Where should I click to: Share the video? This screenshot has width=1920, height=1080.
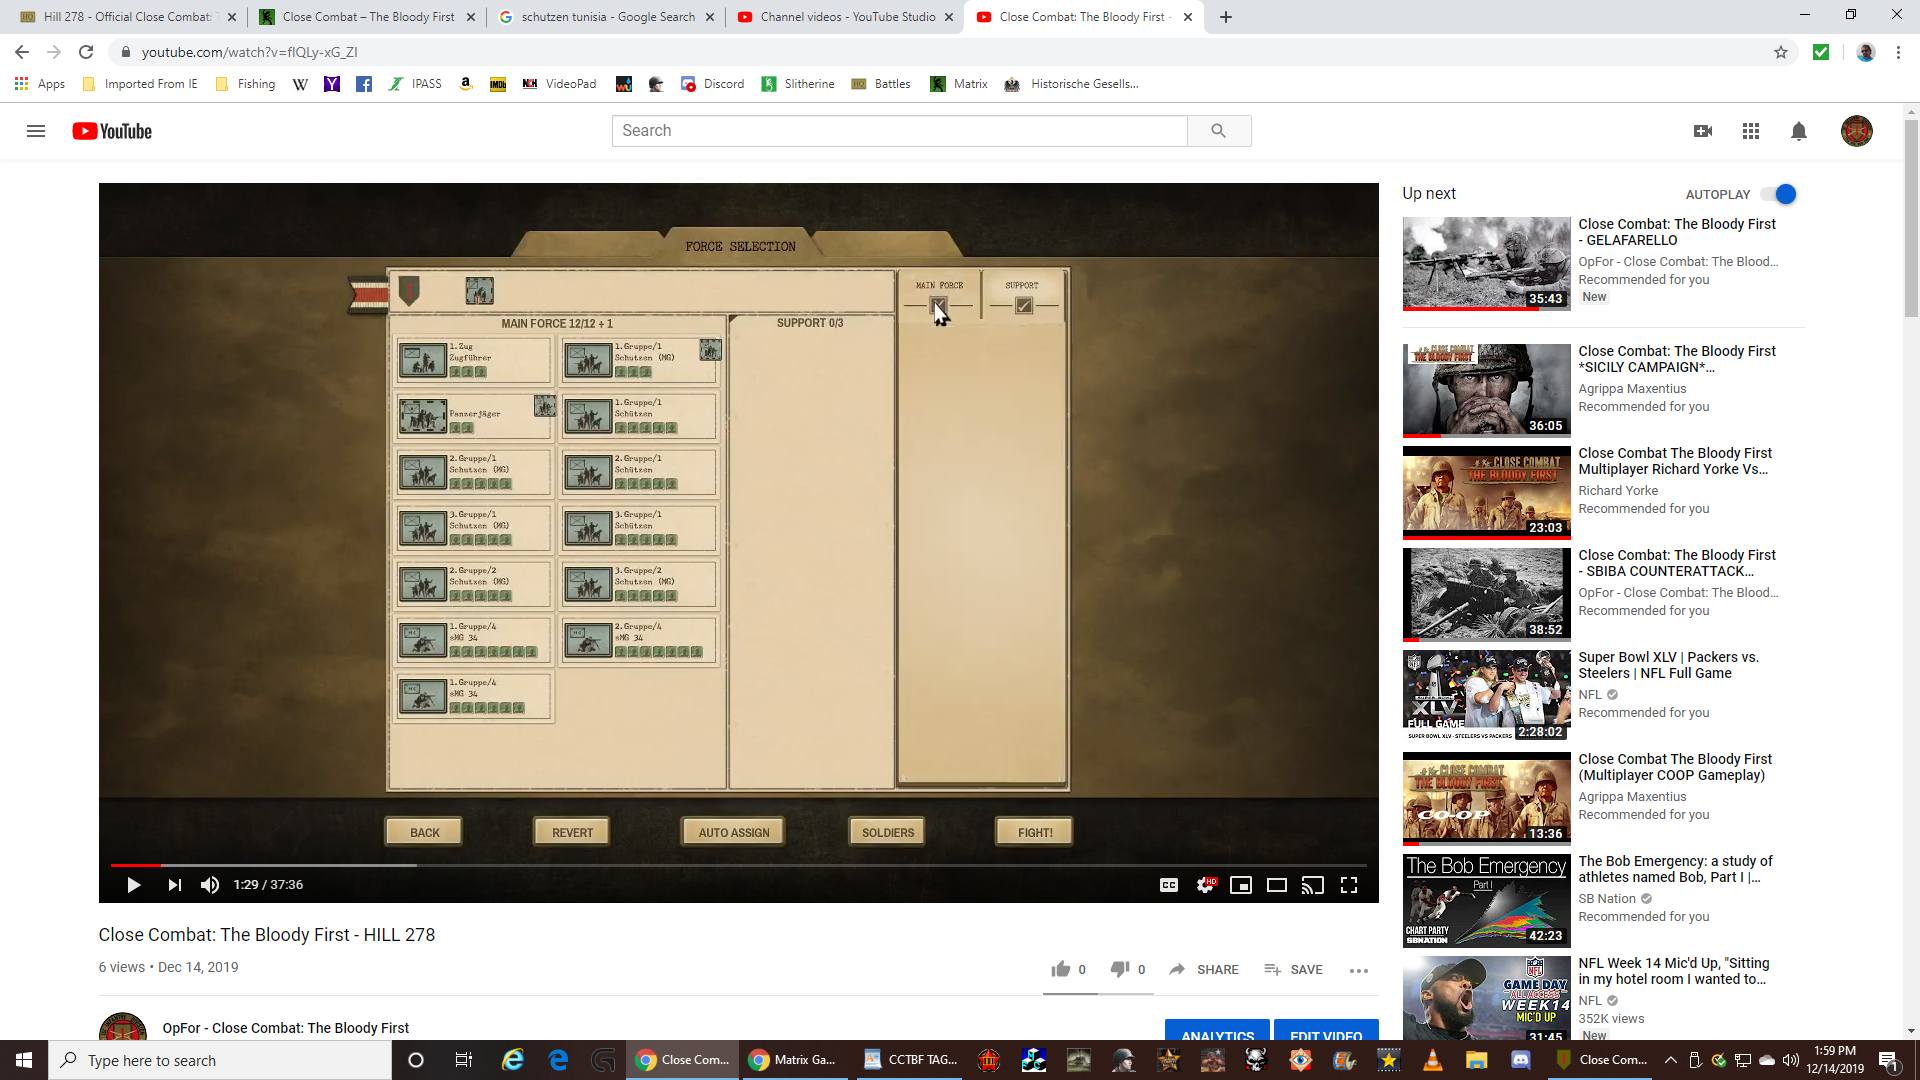click(1204, 969)
